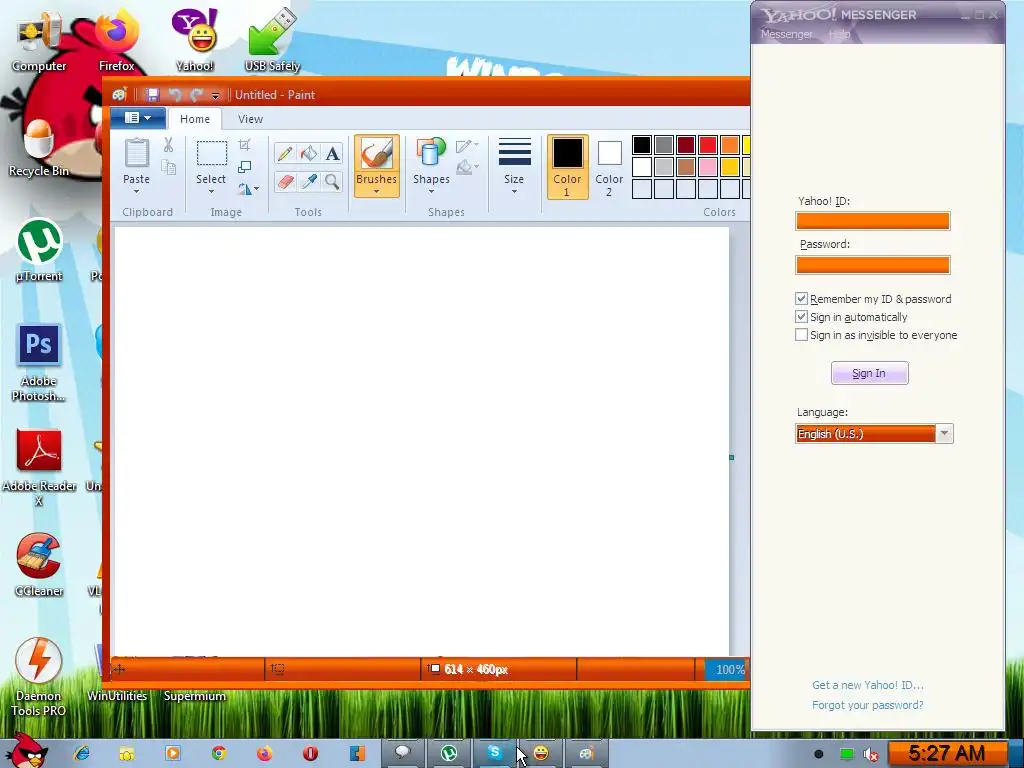This screenshot has height=768, width=1024.
Task: Click the Angry Birds start button
Action: [x=25, y=751]
